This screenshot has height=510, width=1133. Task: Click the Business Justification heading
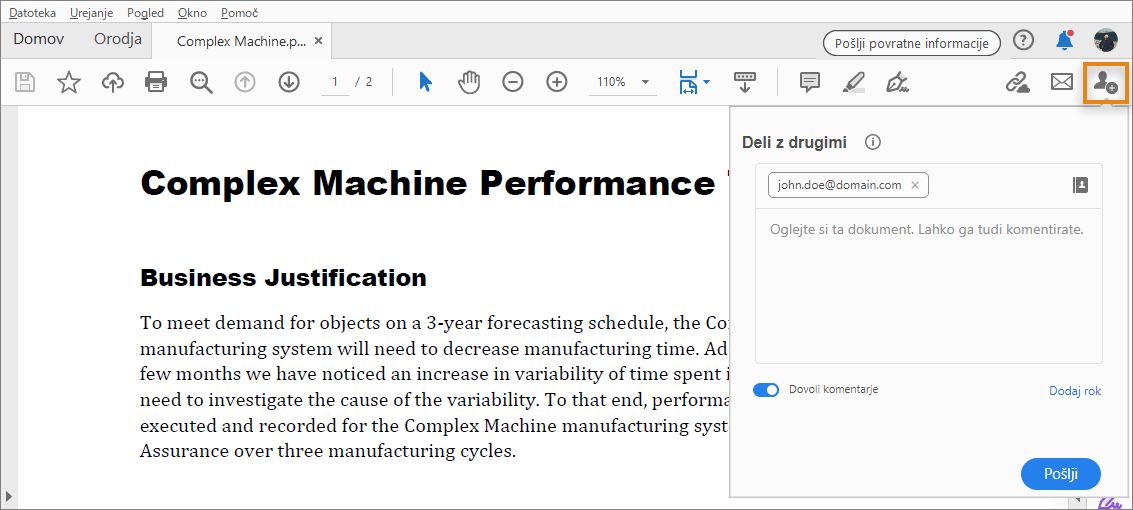point(283,277)
